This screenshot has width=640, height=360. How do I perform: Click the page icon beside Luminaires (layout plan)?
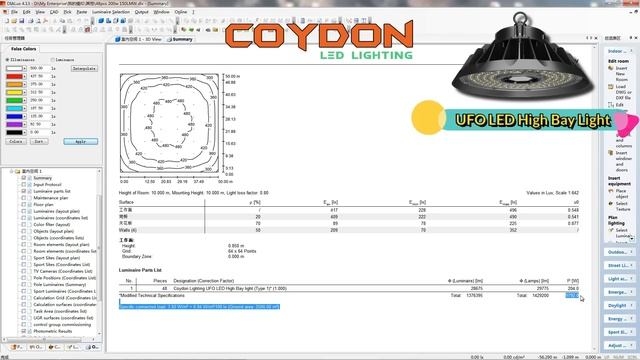pyautogui.click(x=29, y=211)
